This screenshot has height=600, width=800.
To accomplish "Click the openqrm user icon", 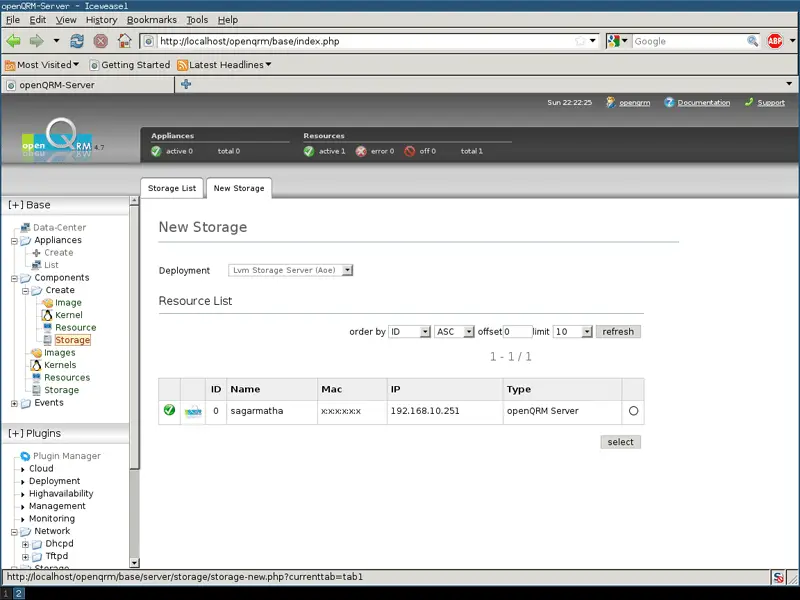I will [x=611, y=103].
